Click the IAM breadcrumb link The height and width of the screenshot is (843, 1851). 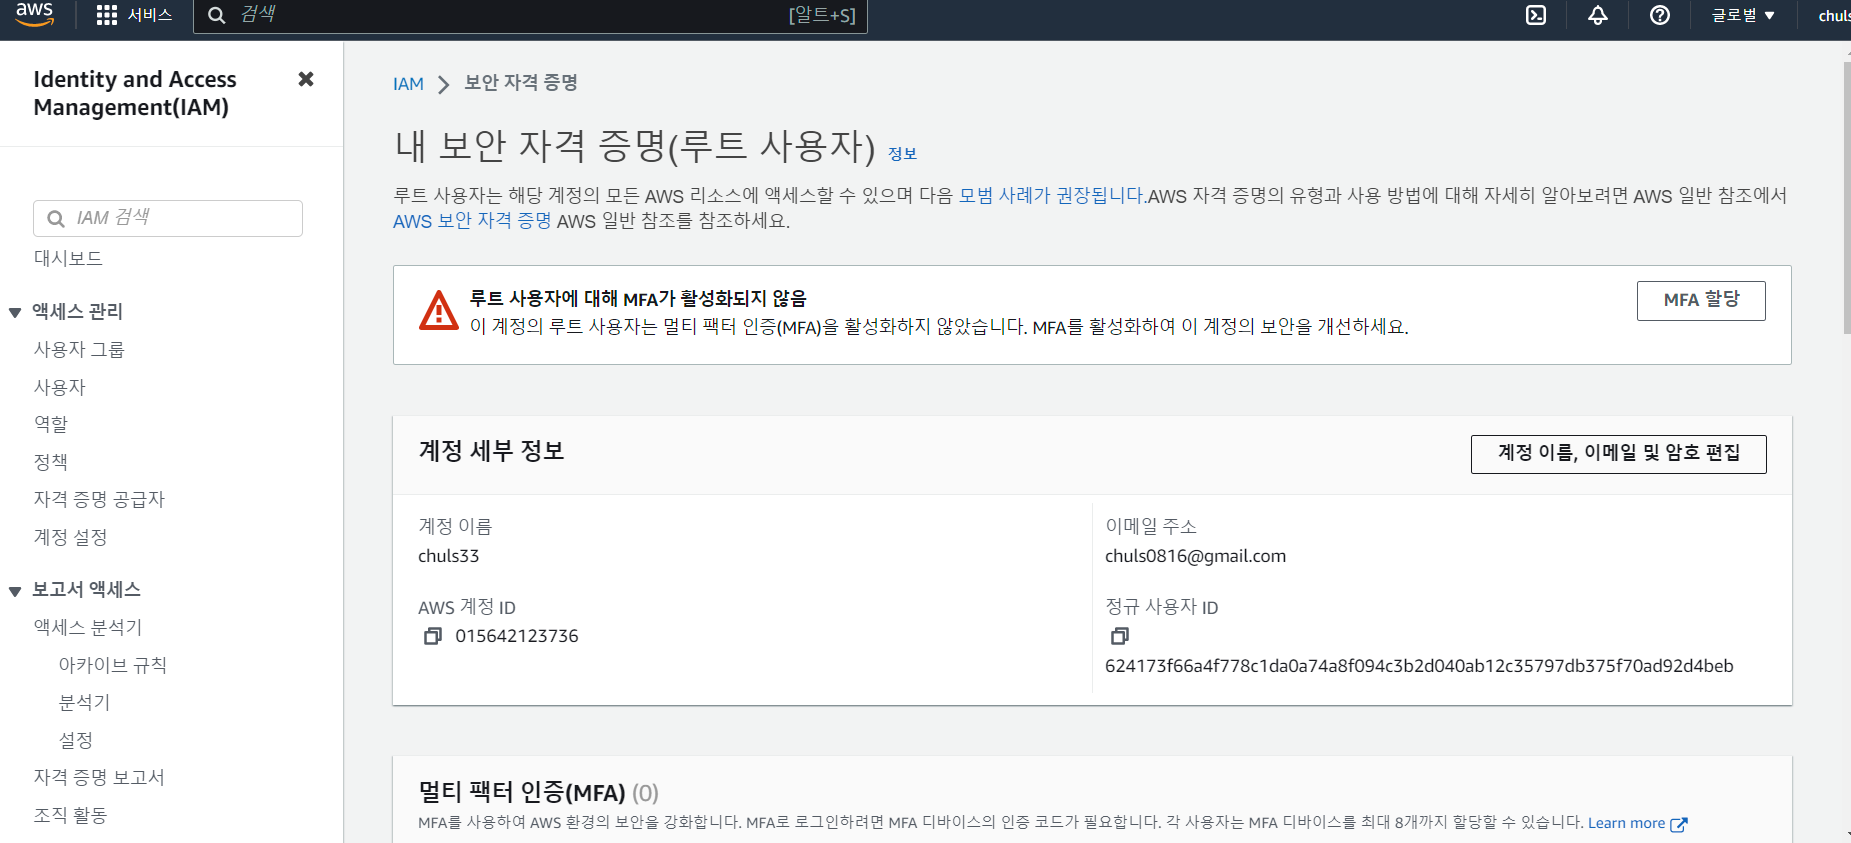(408, 84)
